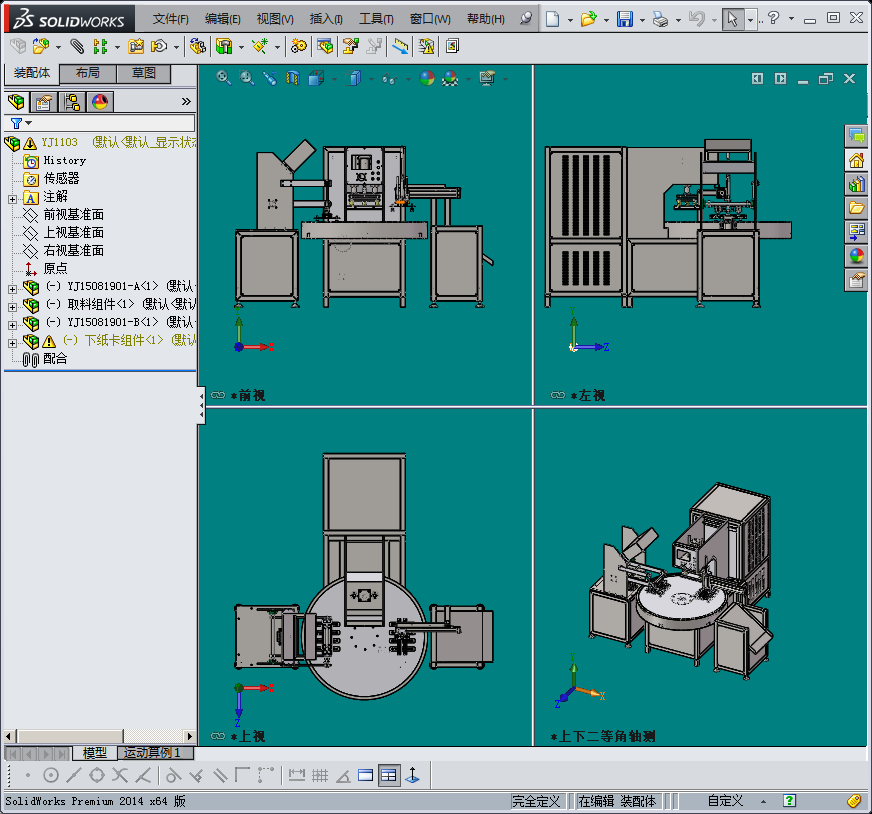Click the Print icon in the toolbar

[x=659, y=19]
